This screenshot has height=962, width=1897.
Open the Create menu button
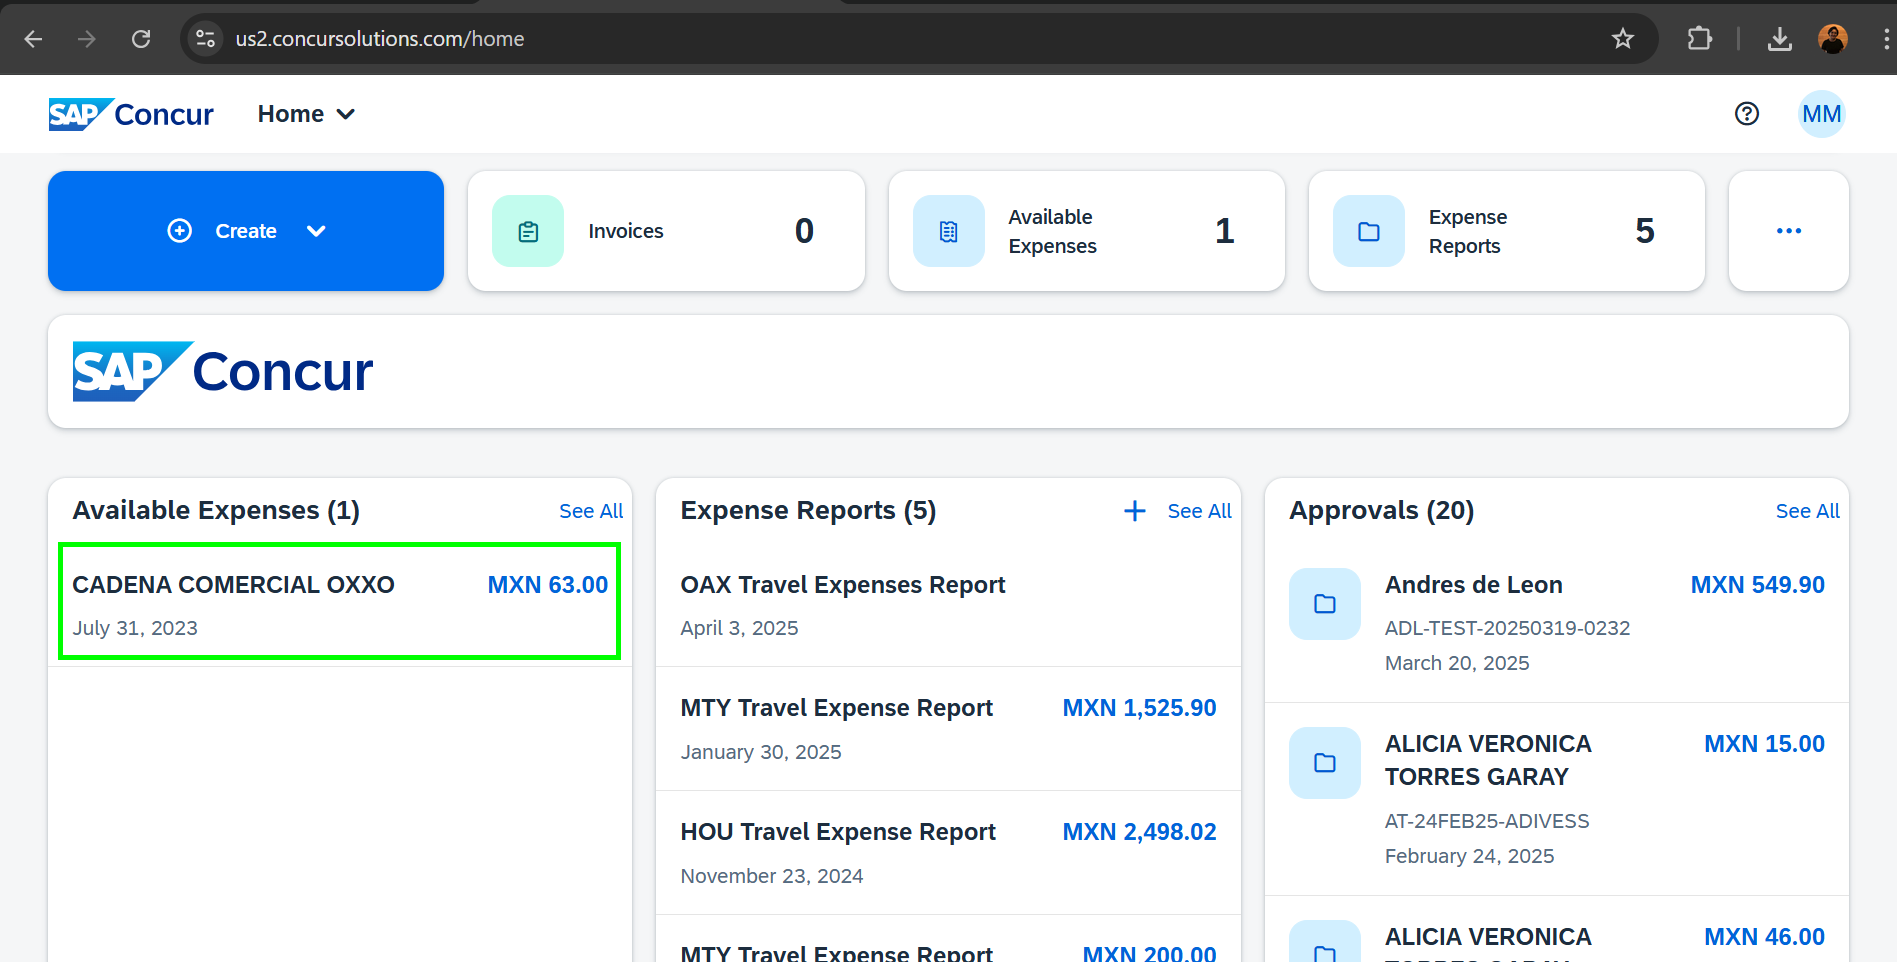246,231
